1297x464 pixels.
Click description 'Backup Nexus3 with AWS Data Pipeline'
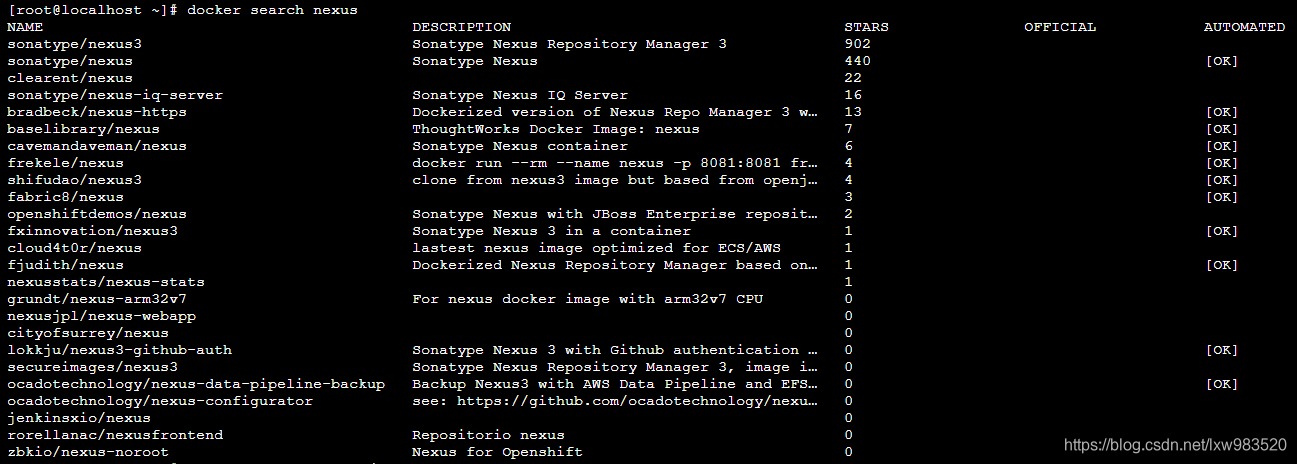coord(615,384)
